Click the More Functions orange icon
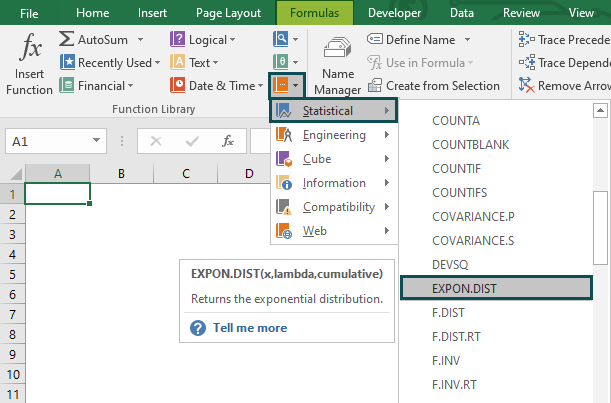 (281, 85)
